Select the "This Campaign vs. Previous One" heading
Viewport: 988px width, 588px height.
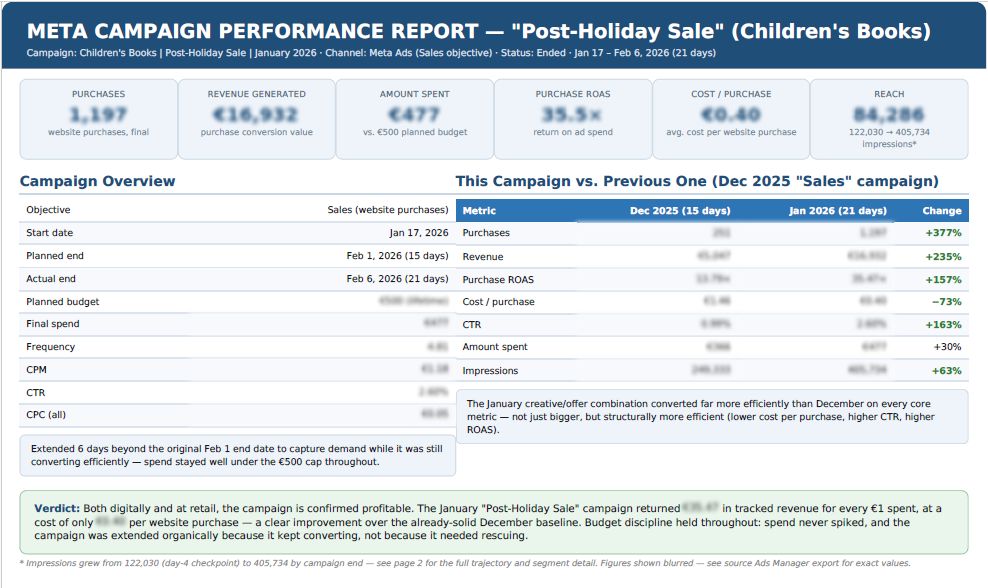pyautogui.click(x=697, y=181)
